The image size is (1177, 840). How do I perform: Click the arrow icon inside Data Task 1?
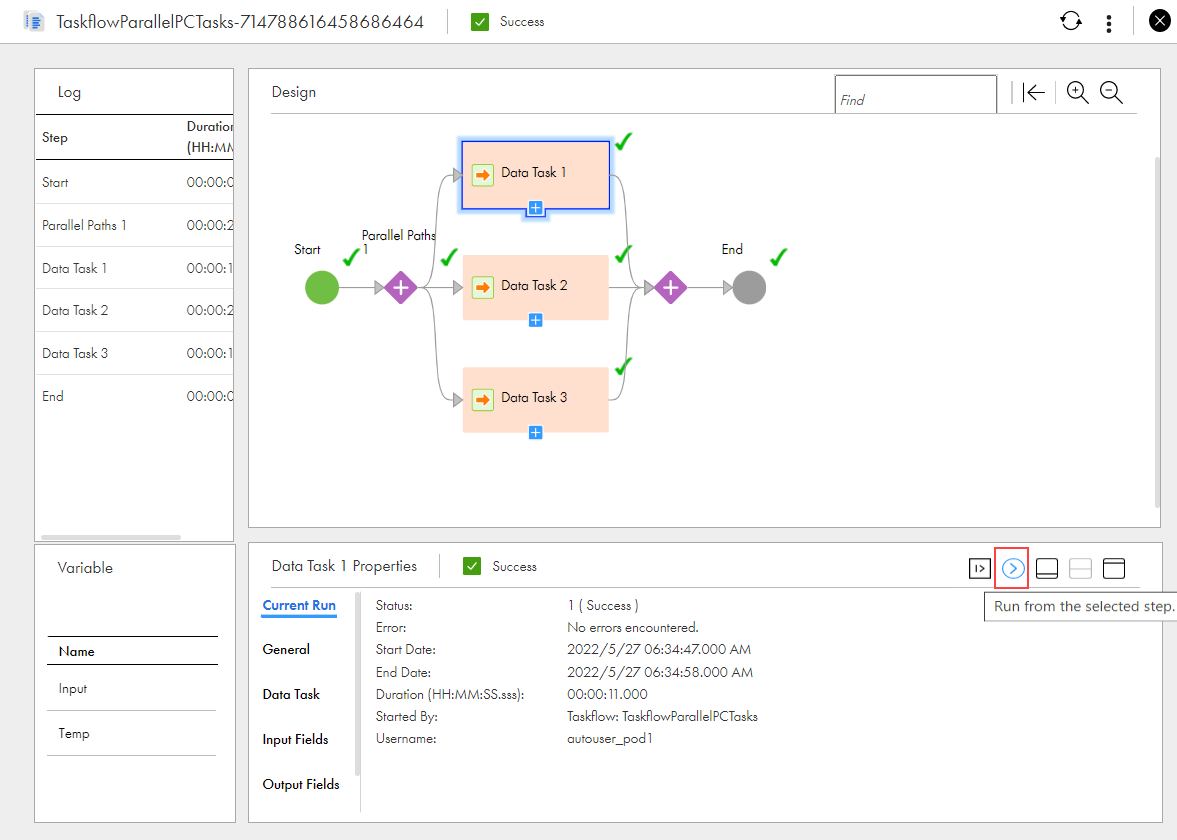tap(483, 175)
